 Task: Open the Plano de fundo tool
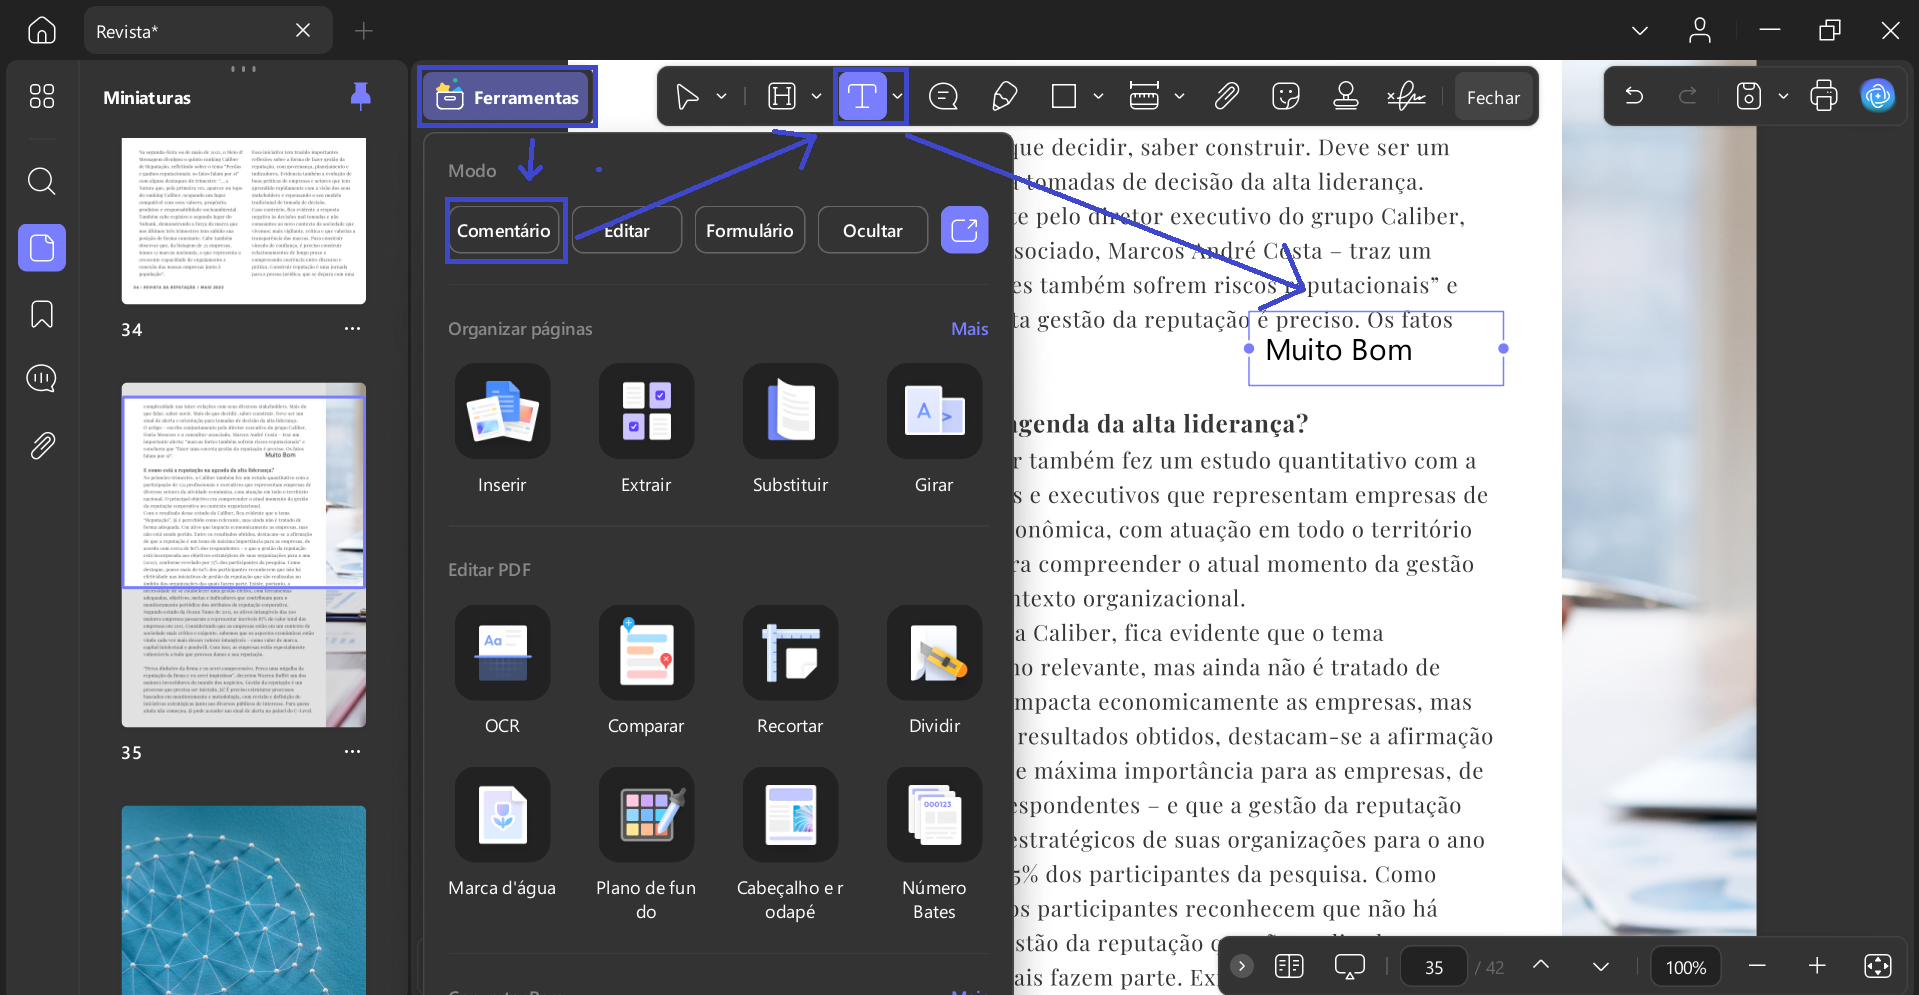coord(646,845)
